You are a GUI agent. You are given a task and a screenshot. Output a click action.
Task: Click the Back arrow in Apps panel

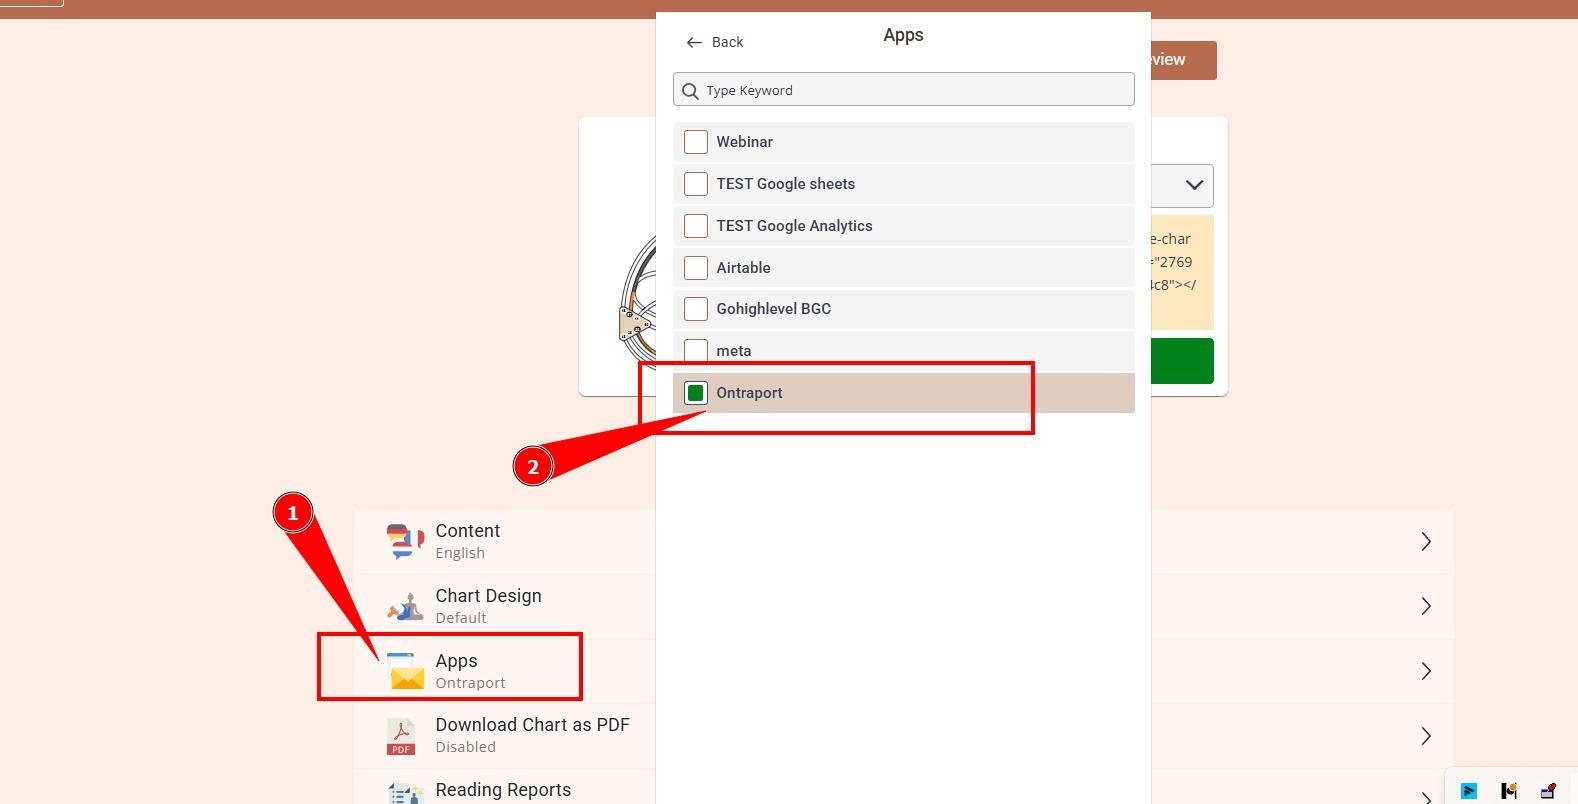pos(694,42)
